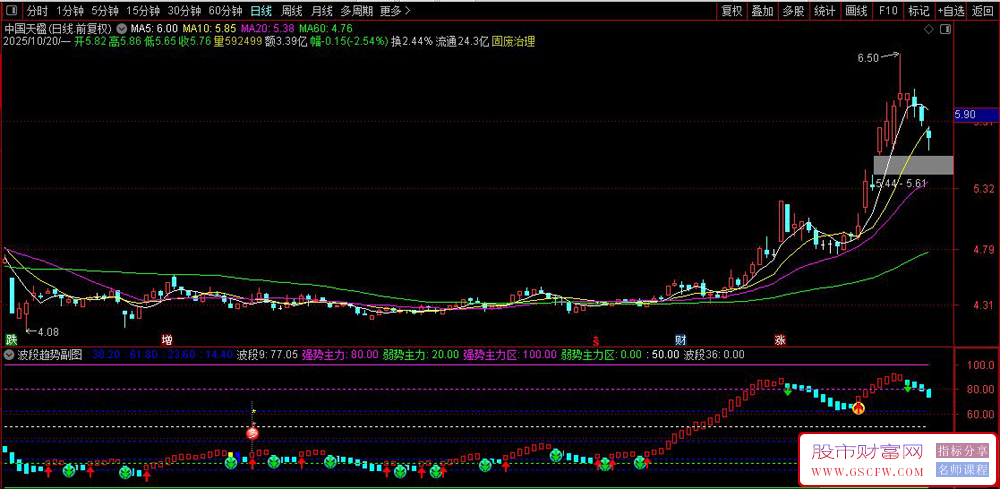Click the 流通24.3亿 float value
1000x489 pixels.
pyautogui.click(x=462, y=41)
